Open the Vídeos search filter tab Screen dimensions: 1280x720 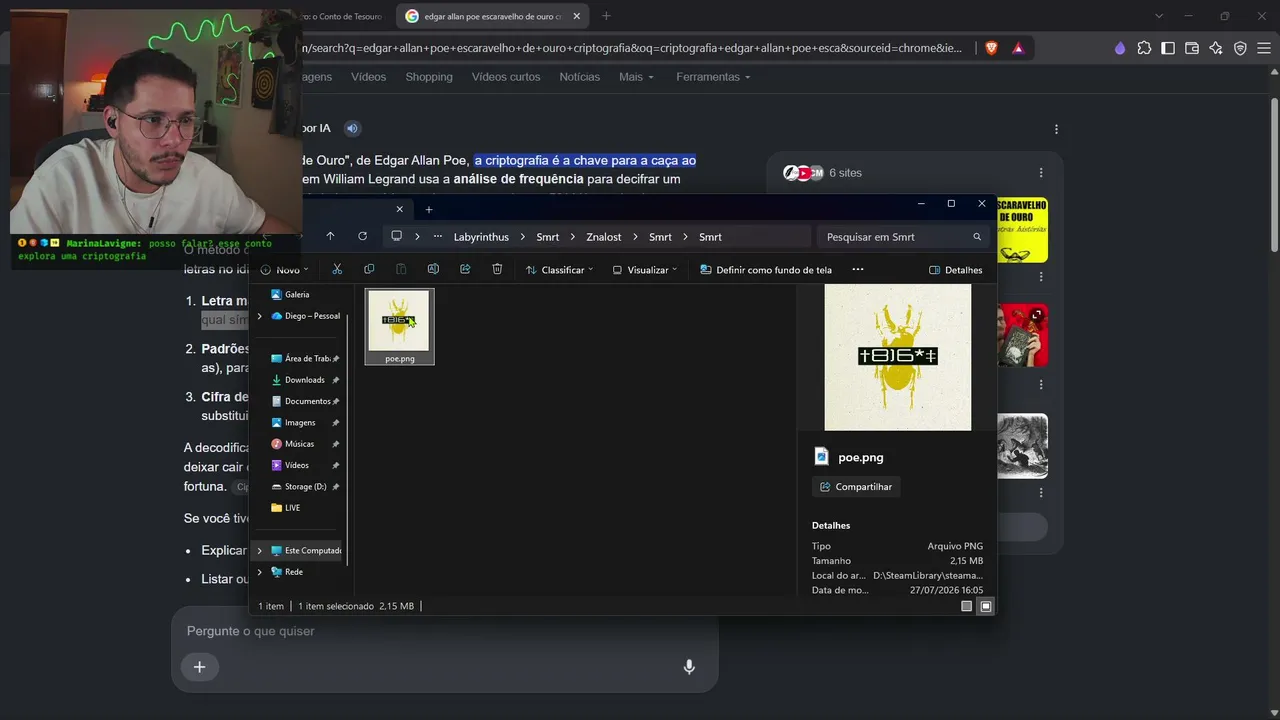click(x=368, y=77)
